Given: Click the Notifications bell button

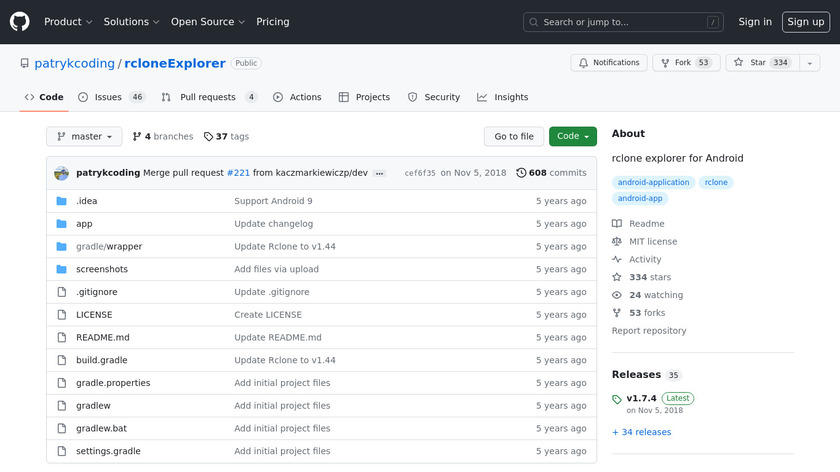Looking at the screenshot, I should click(608, 63).
